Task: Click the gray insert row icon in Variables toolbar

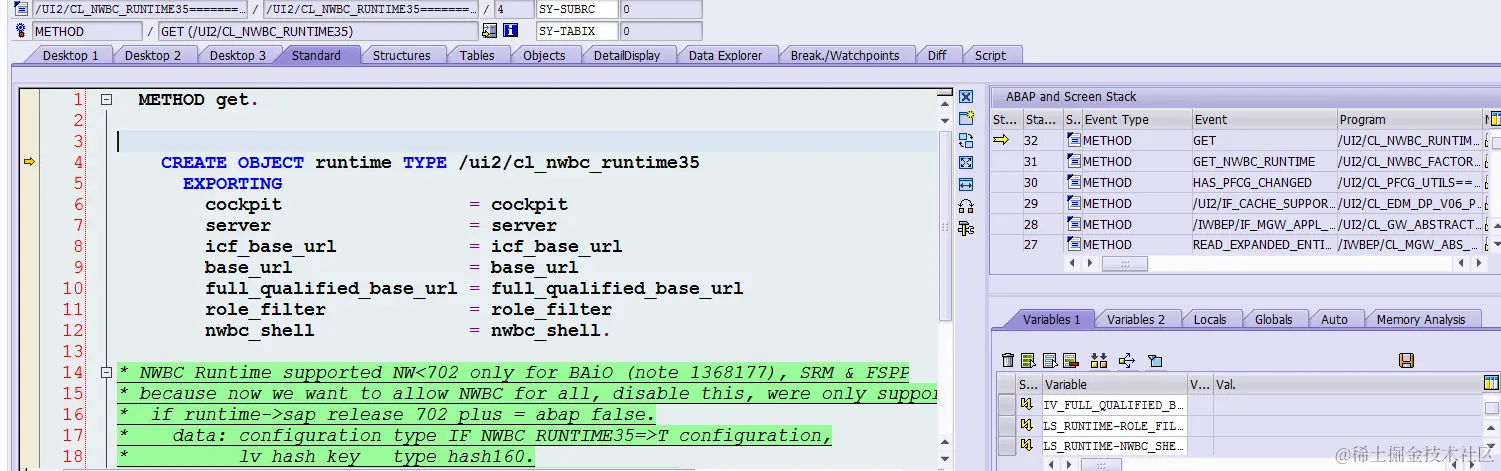Action: click(1050, 360)
